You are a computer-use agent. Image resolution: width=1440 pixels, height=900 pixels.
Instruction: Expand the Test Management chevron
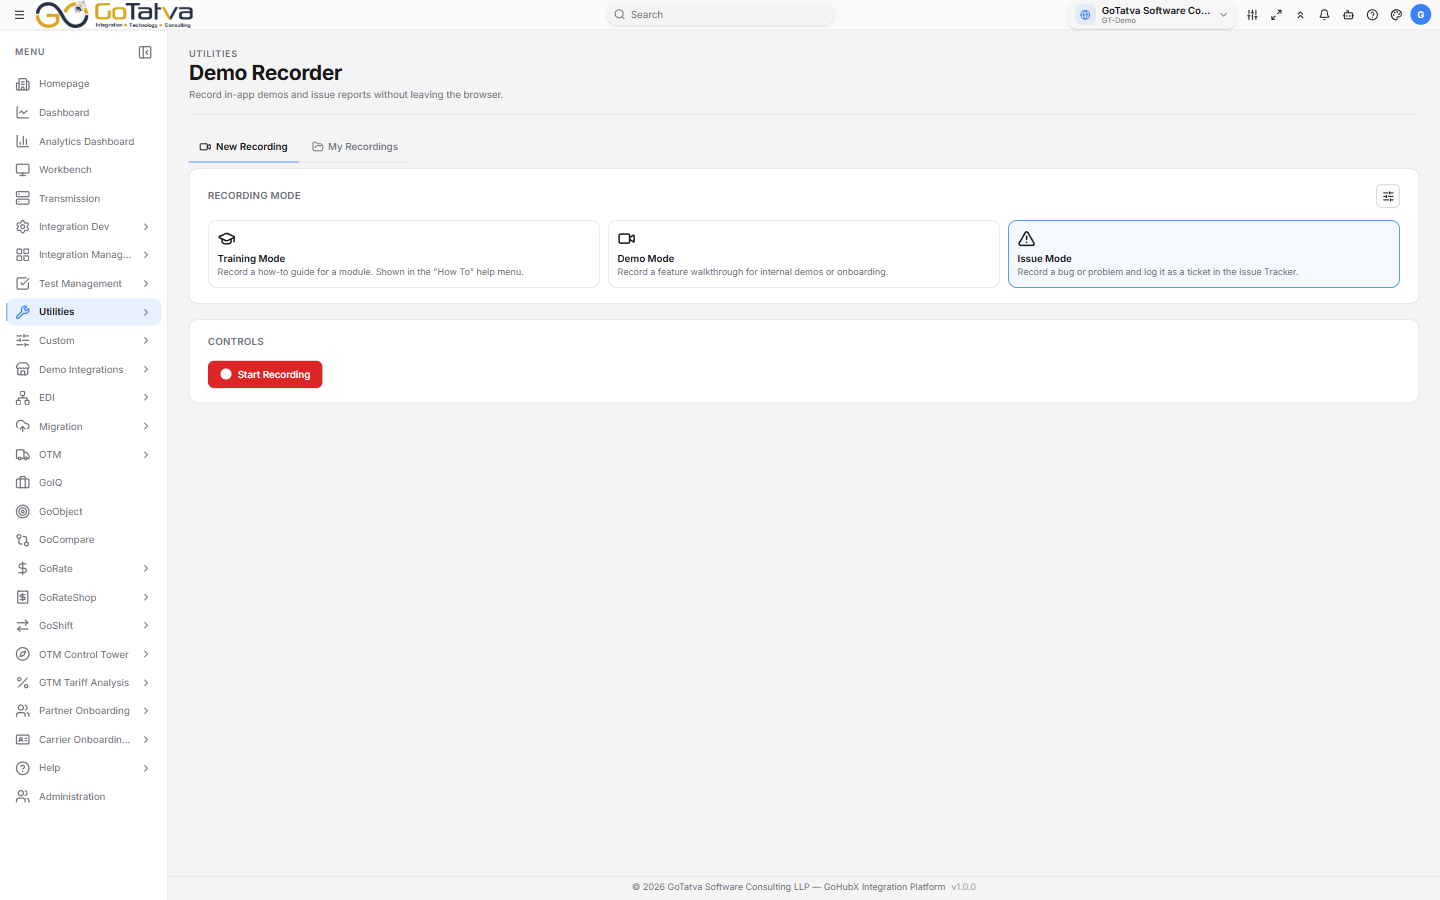tap(146, 284)
